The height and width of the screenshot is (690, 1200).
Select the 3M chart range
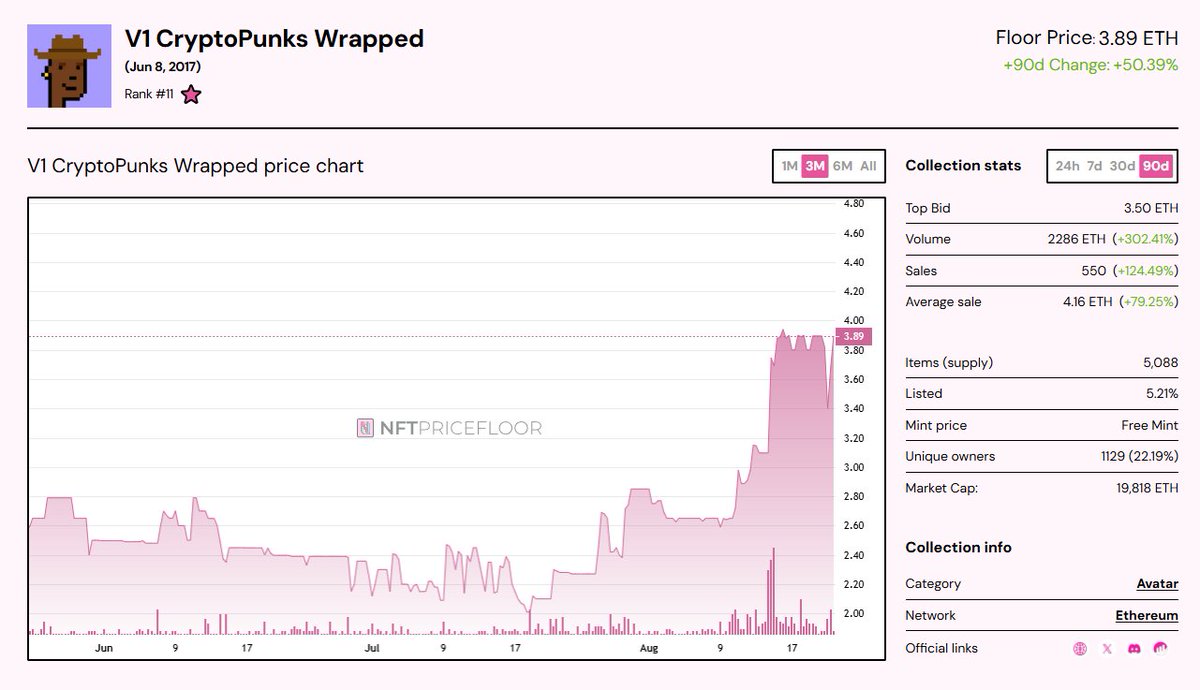click(x=815, y=166)
